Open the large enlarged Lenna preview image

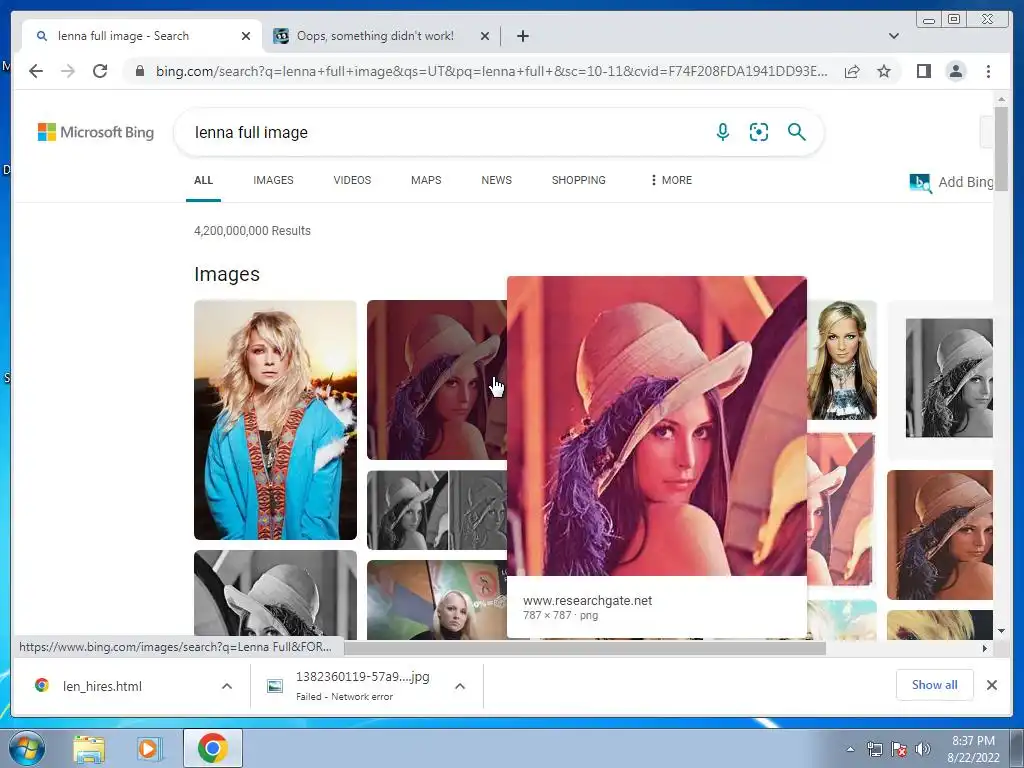coord(656,426)
